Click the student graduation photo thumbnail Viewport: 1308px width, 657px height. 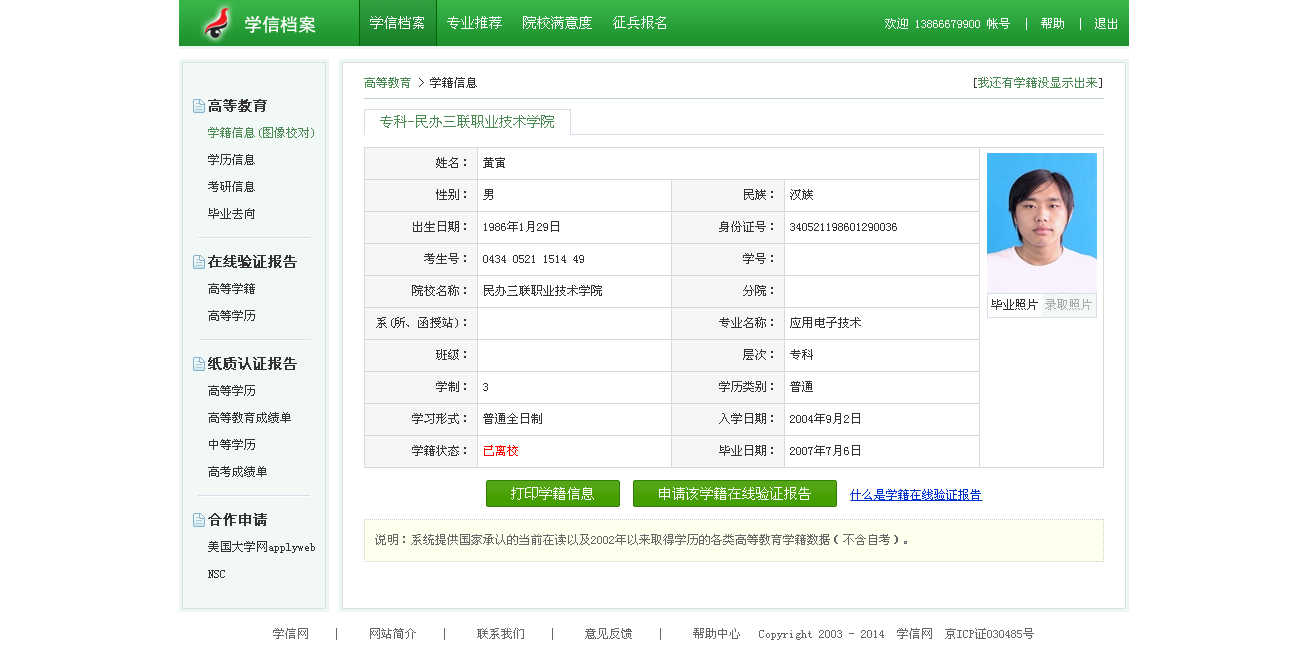1041,222
